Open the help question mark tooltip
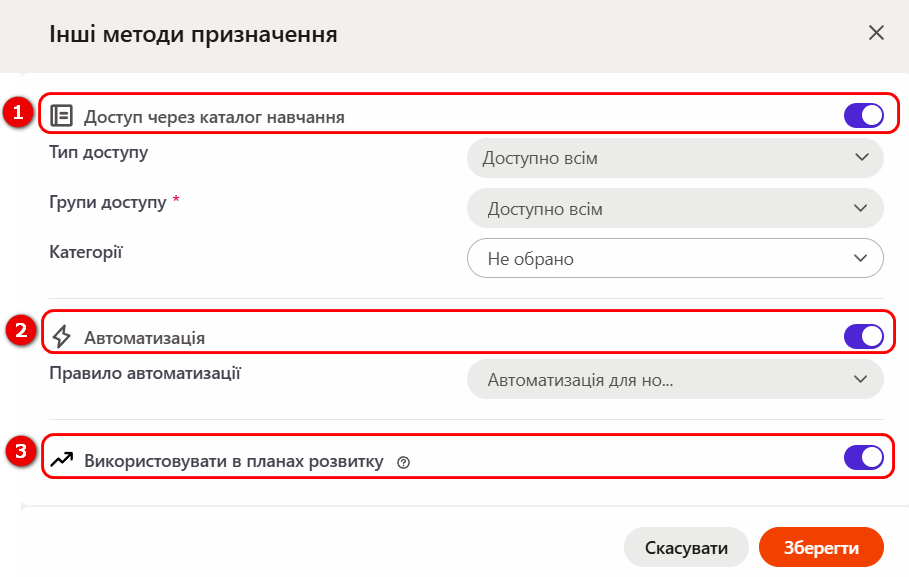Image resolution: width=909 pixels, height=577 pixels. [403, 462]
